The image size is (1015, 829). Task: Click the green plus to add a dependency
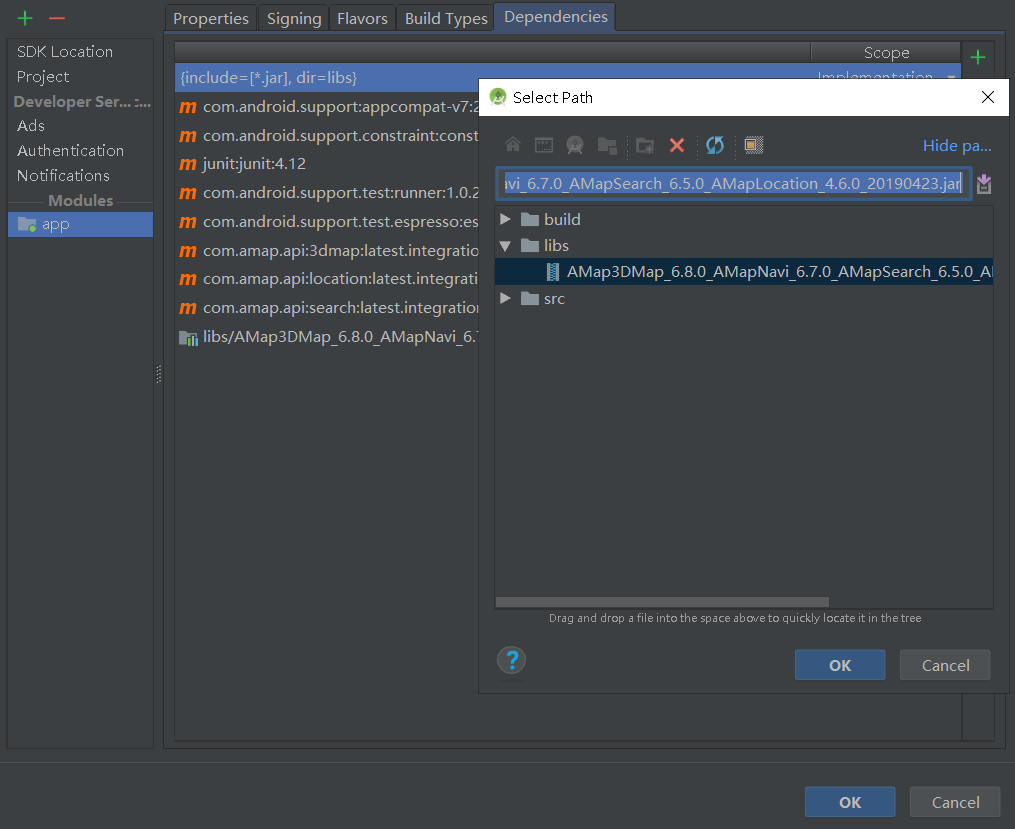tap(977, 57)
